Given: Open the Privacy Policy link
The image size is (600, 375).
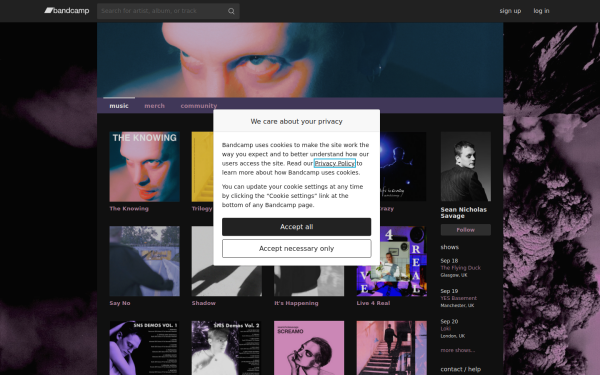Looking at the screenshot, I should 334,163.
